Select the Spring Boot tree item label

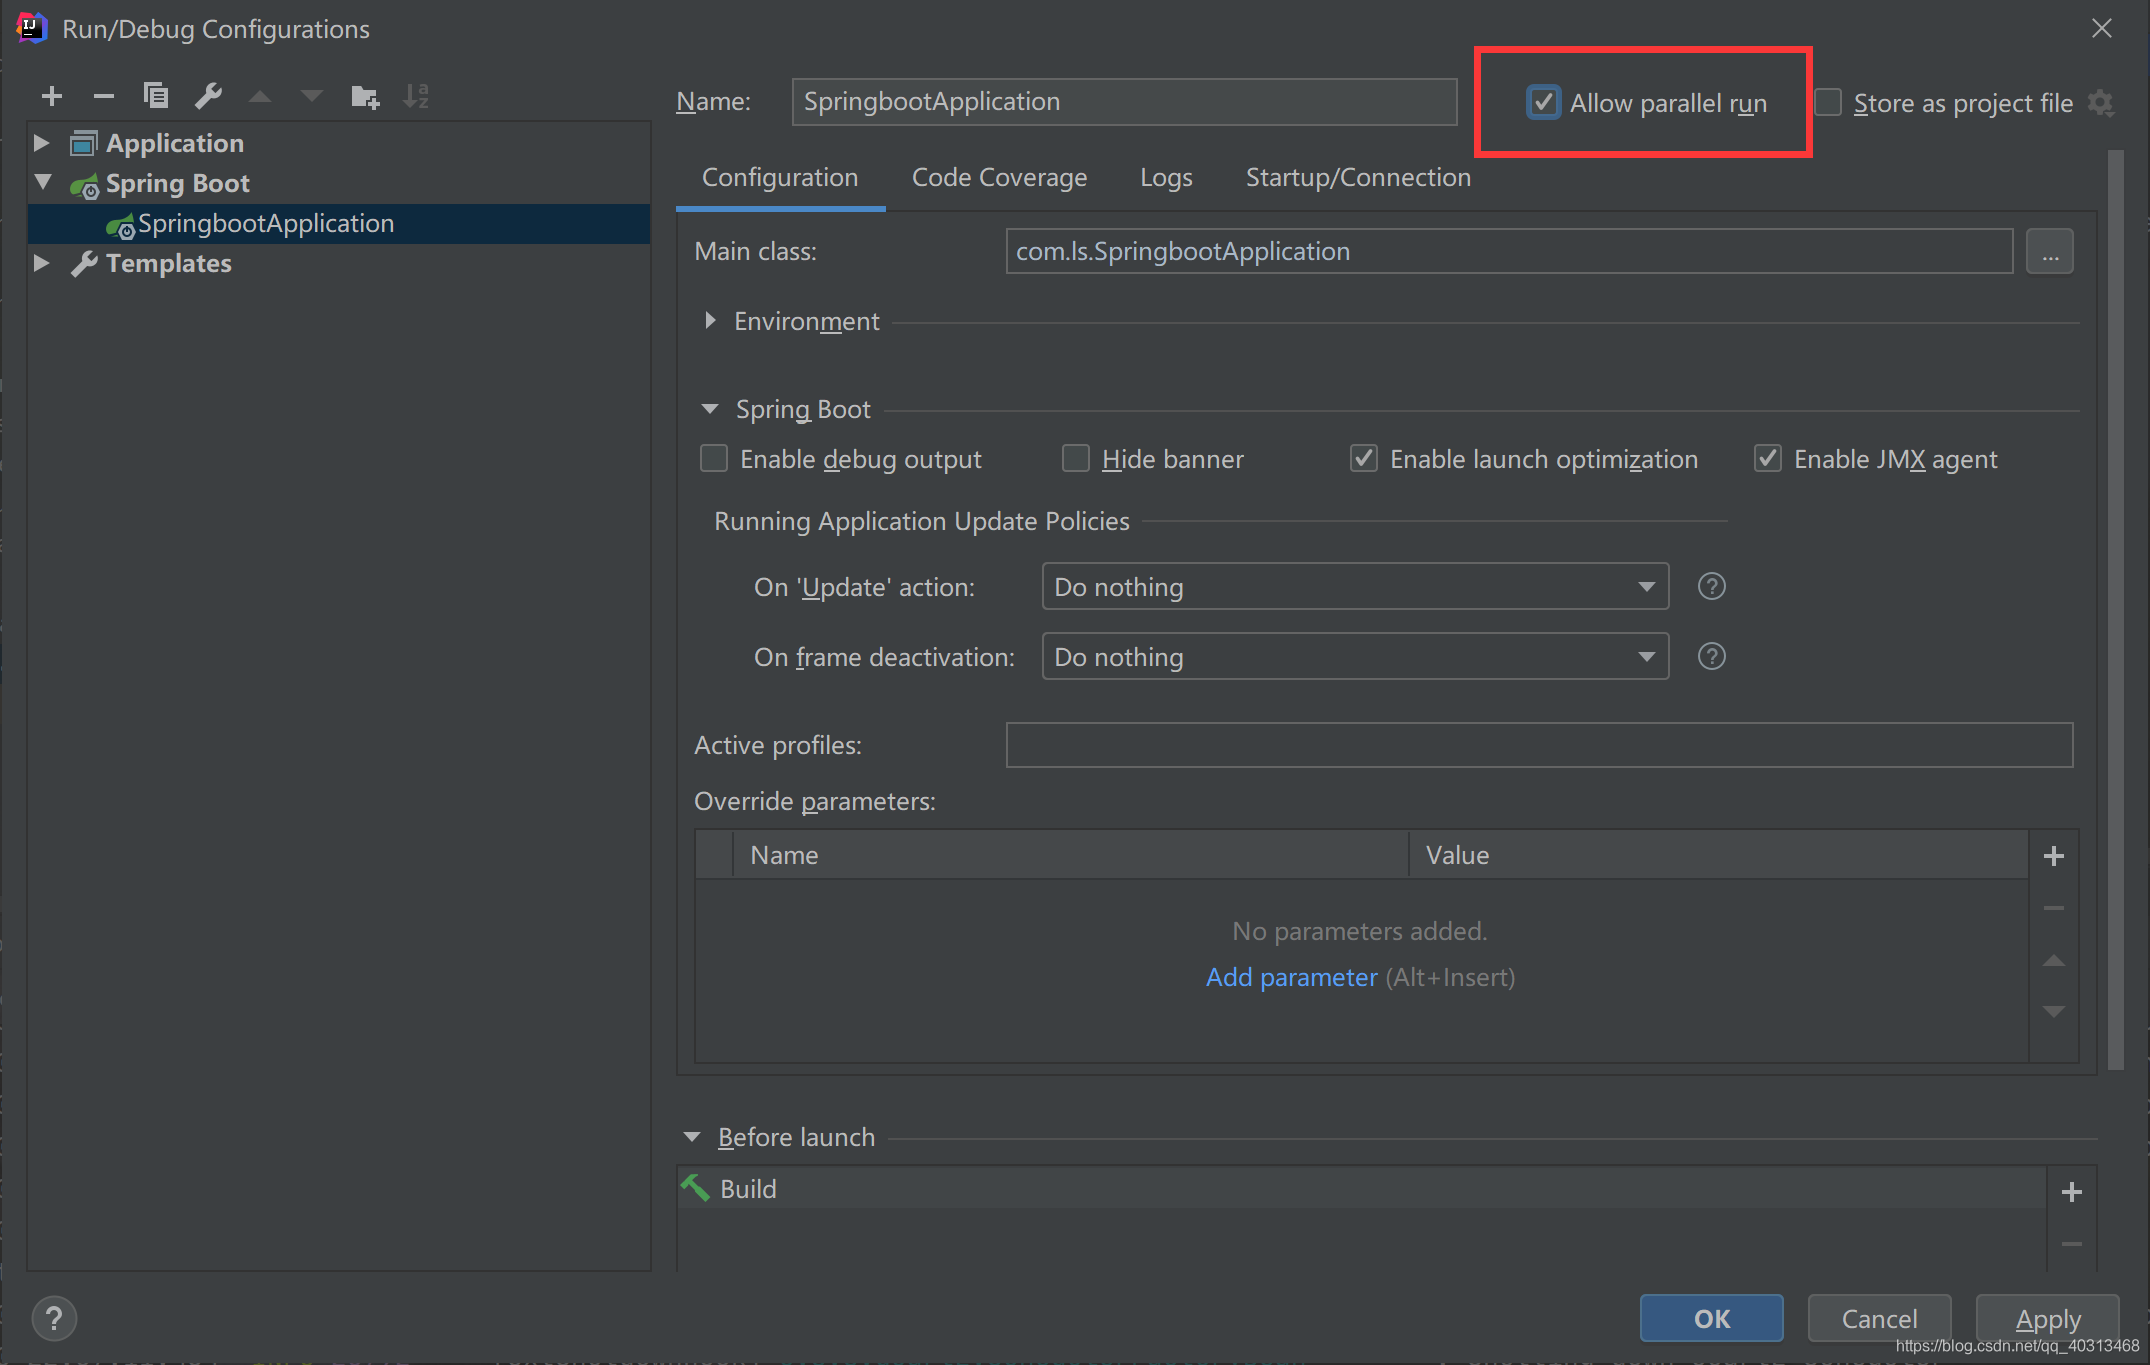[178, 183]
